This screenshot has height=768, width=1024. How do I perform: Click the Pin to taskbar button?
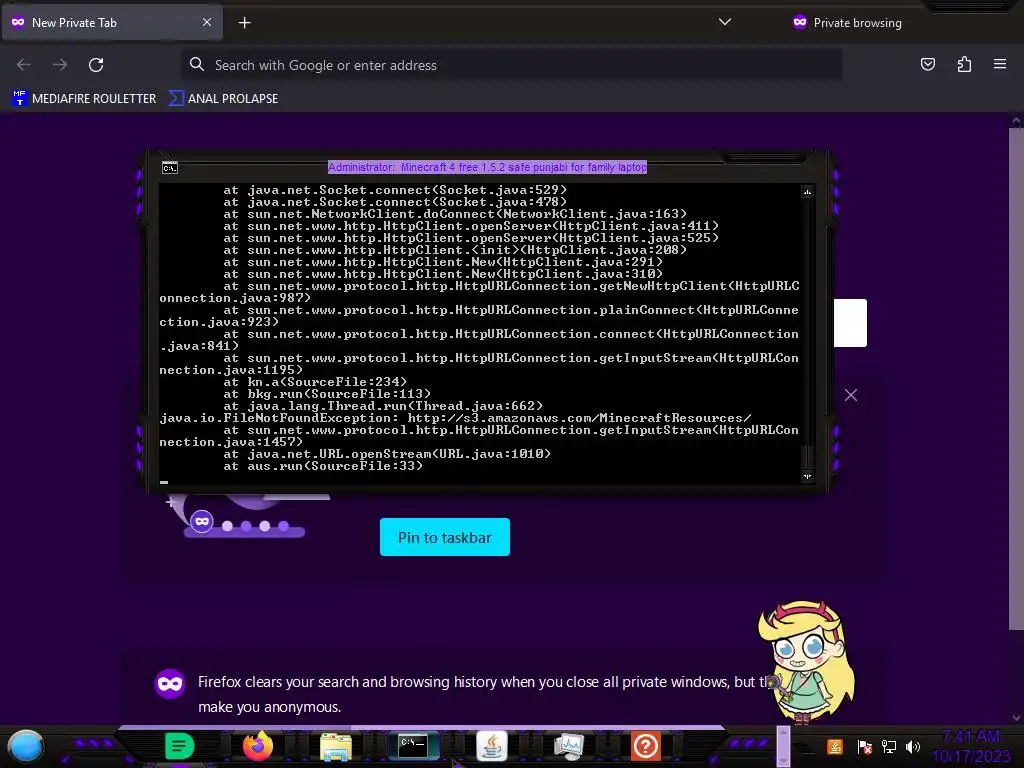445,537
